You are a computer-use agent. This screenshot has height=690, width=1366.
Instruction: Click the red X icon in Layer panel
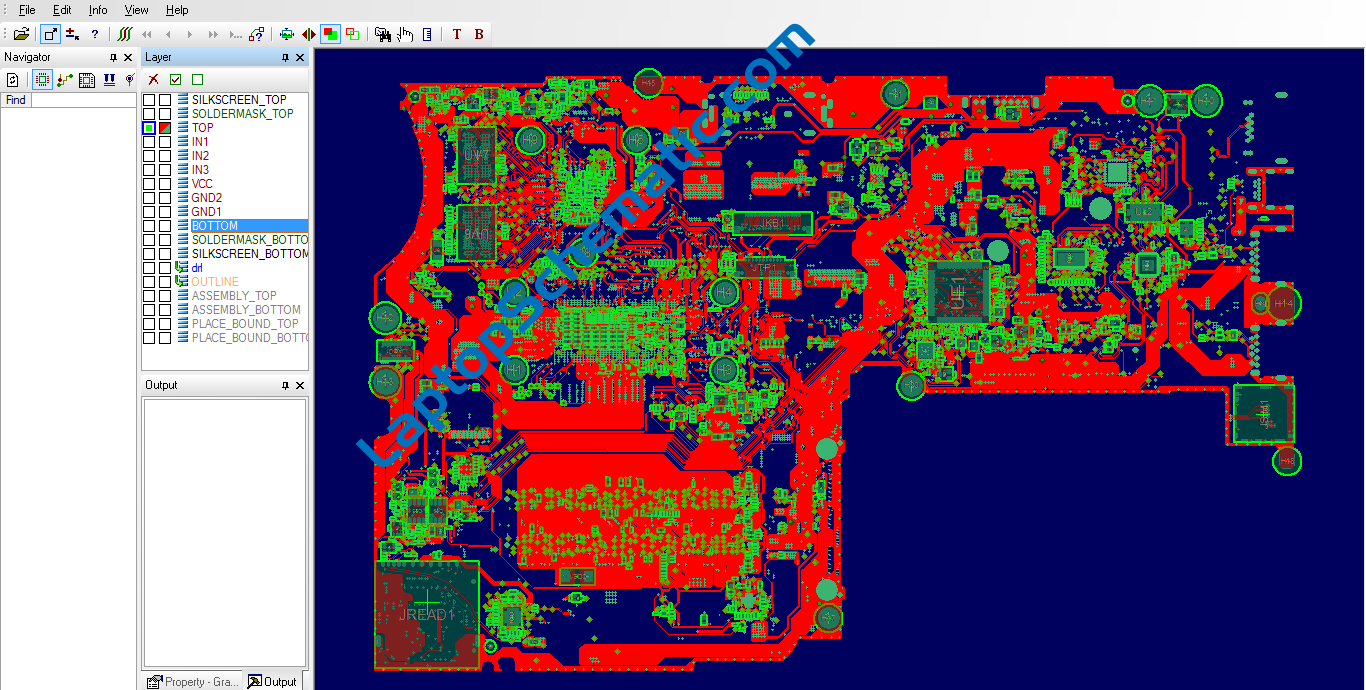coord(153,79)
